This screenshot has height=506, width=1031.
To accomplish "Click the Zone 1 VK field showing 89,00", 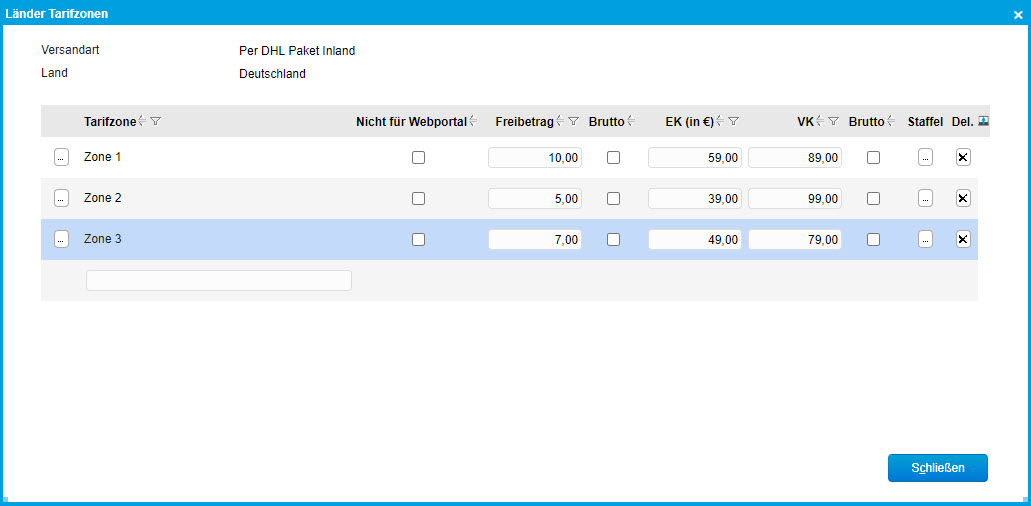I will pyautogui.click(x=795, y=158).
